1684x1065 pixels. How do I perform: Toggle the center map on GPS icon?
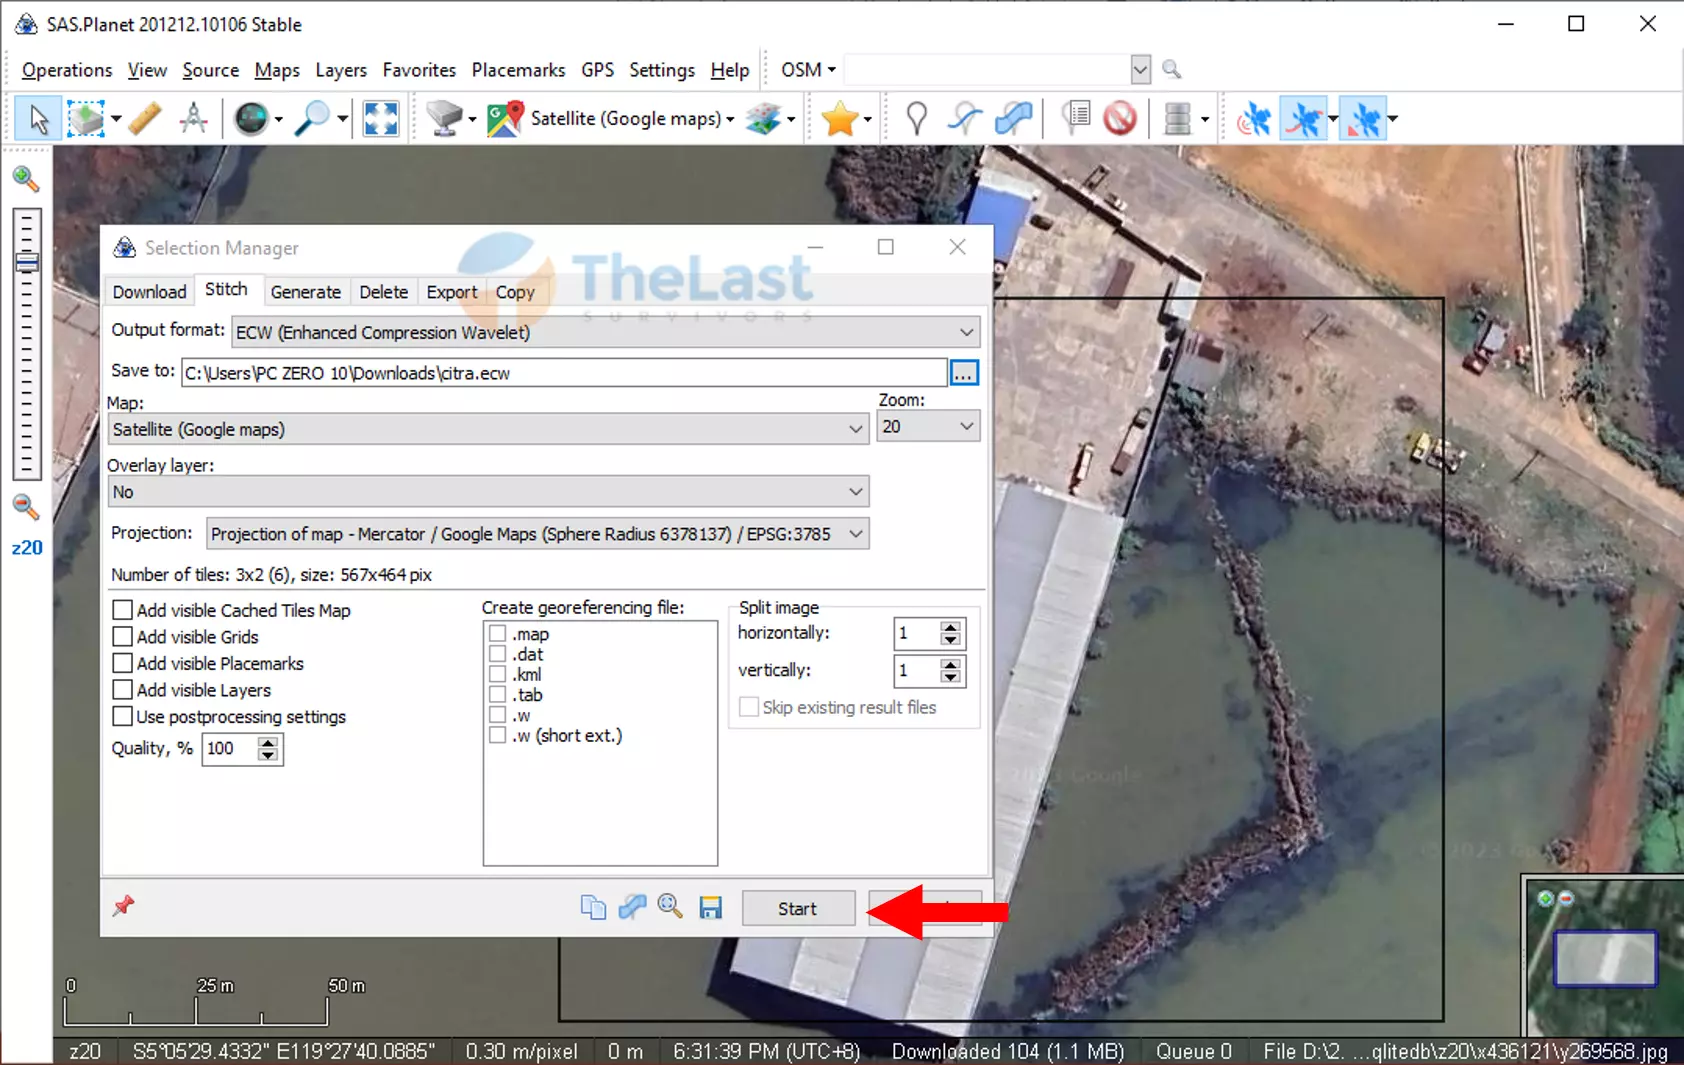[x=1364, y=119]
